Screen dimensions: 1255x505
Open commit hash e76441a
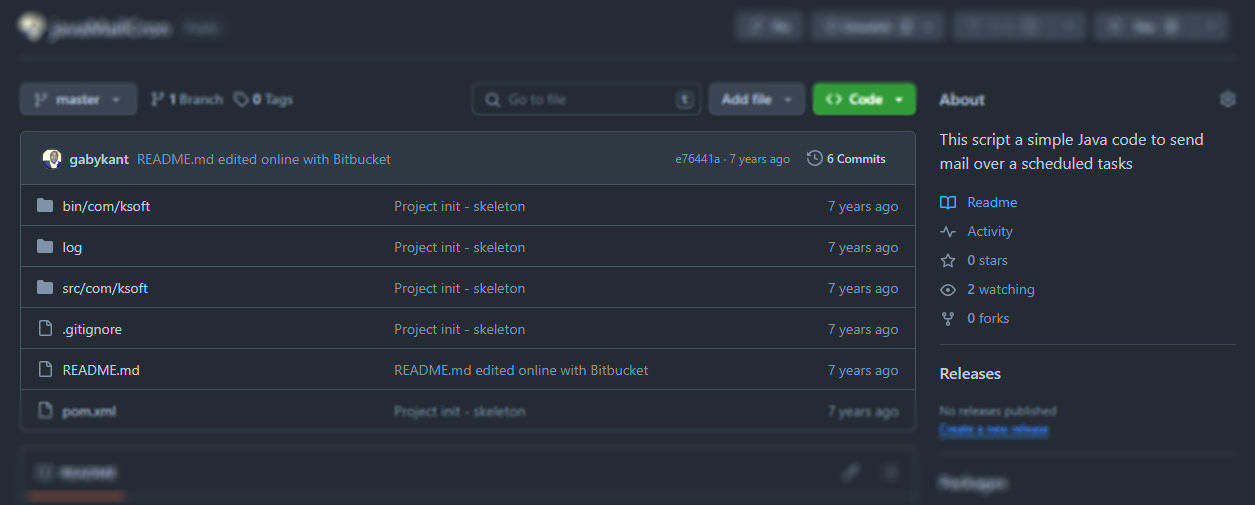697,159
